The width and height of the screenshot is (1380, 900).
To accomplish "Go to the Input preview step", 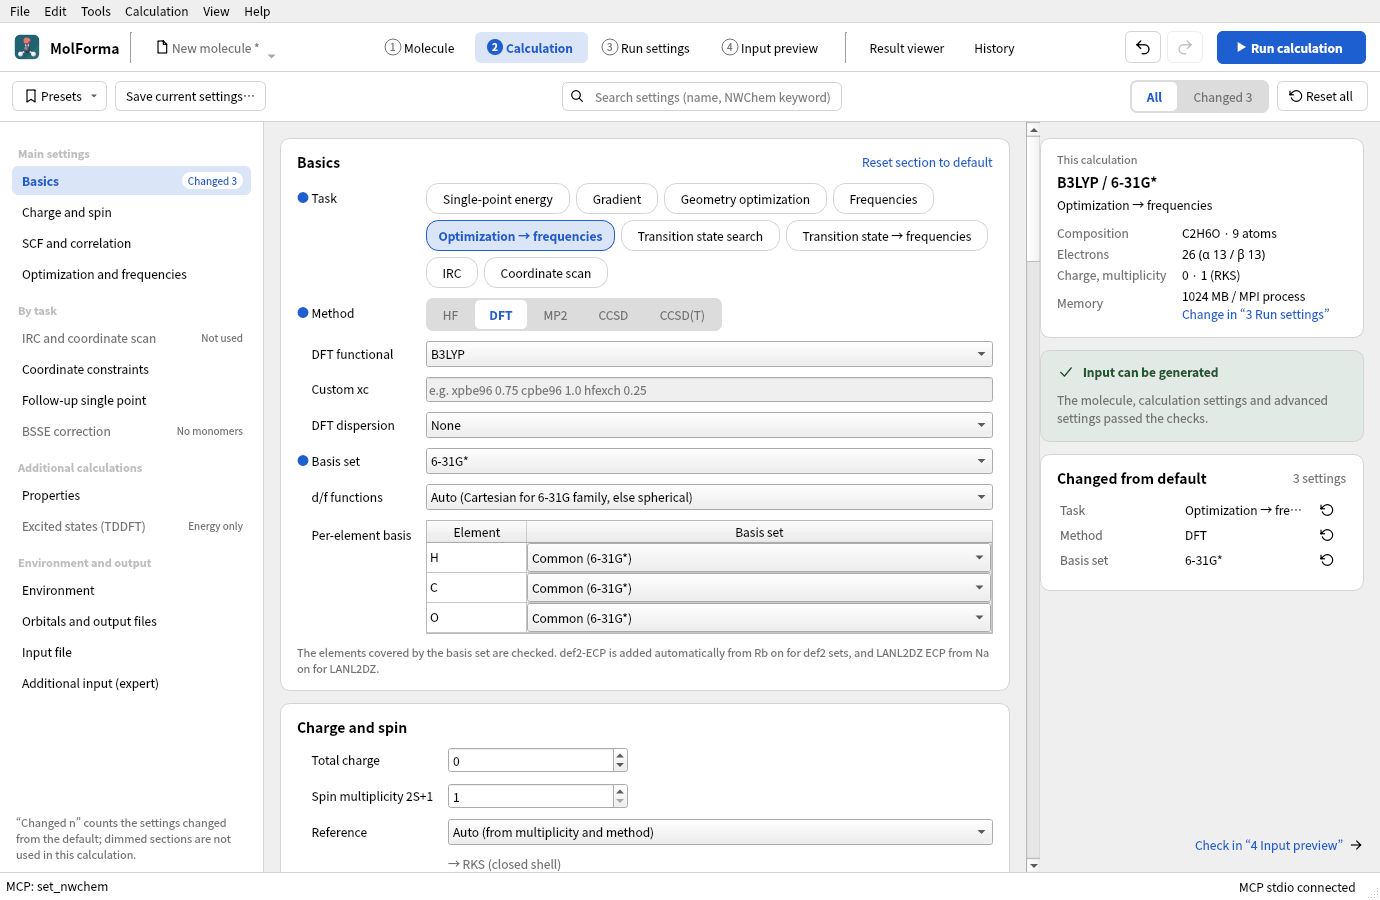I will [x=770, y=48].
